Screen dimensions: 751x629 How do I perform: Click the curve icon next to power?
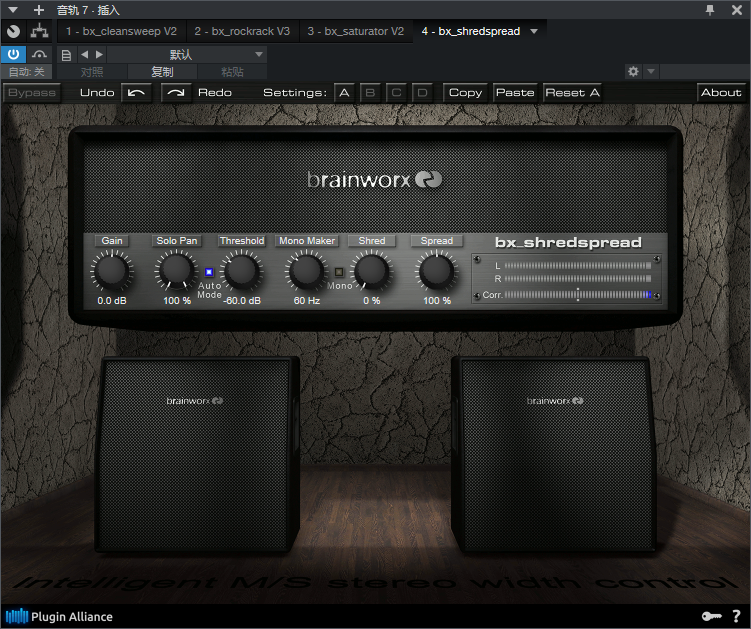[39, 54]
